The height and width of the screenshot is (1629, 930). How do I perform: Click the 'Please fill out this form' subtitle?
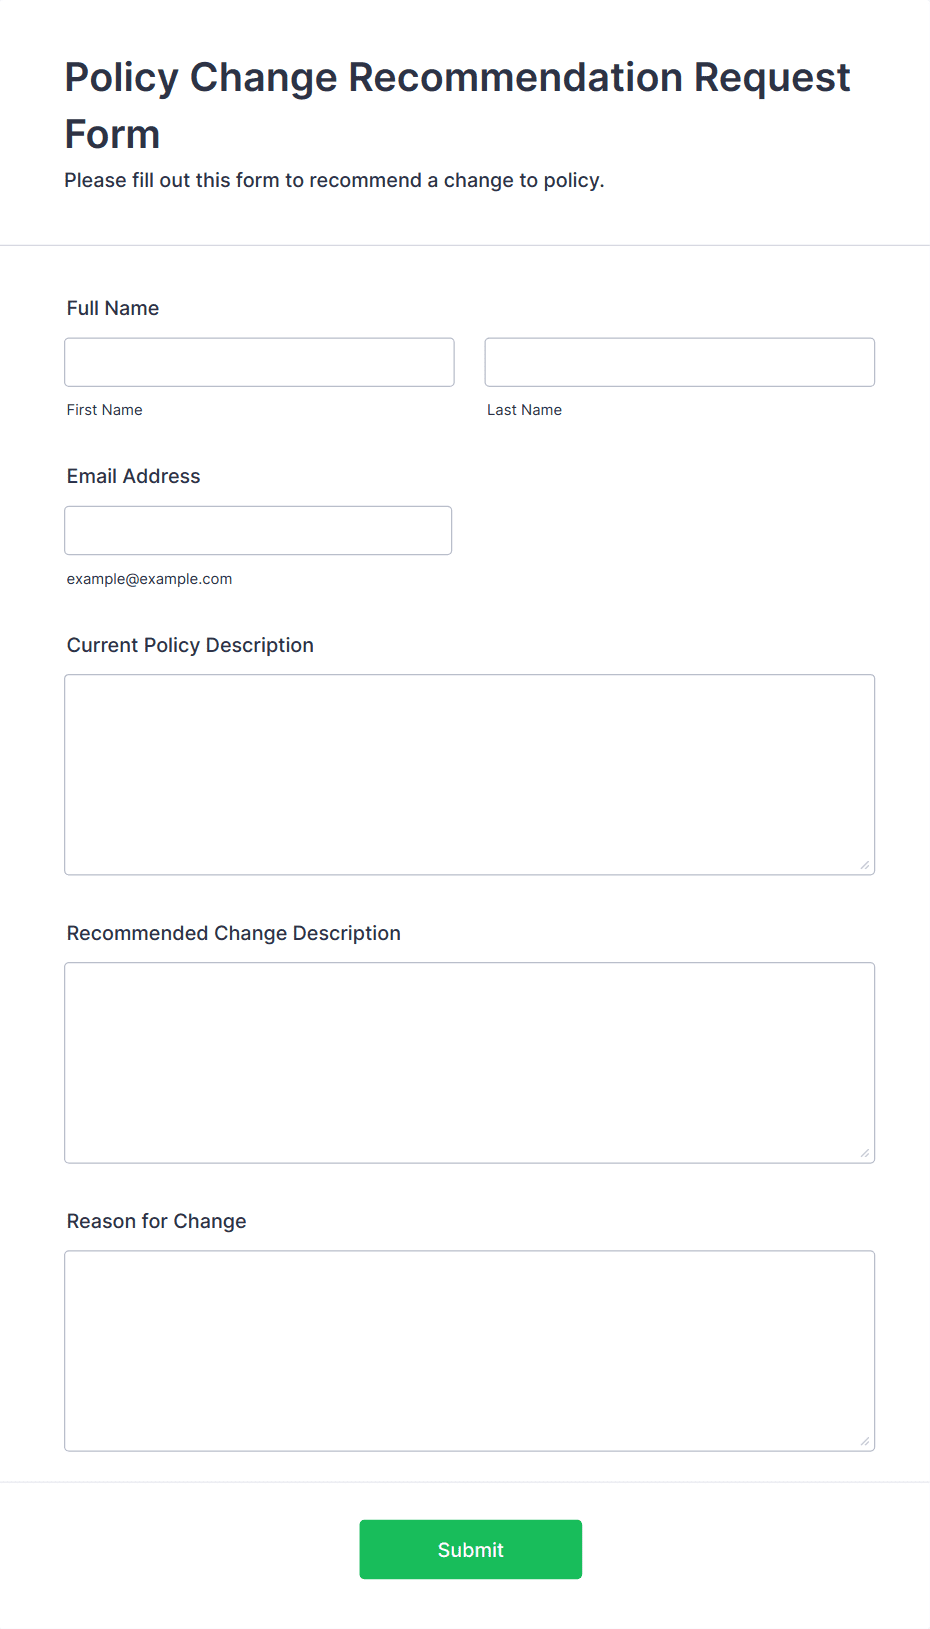pos(335,180)
